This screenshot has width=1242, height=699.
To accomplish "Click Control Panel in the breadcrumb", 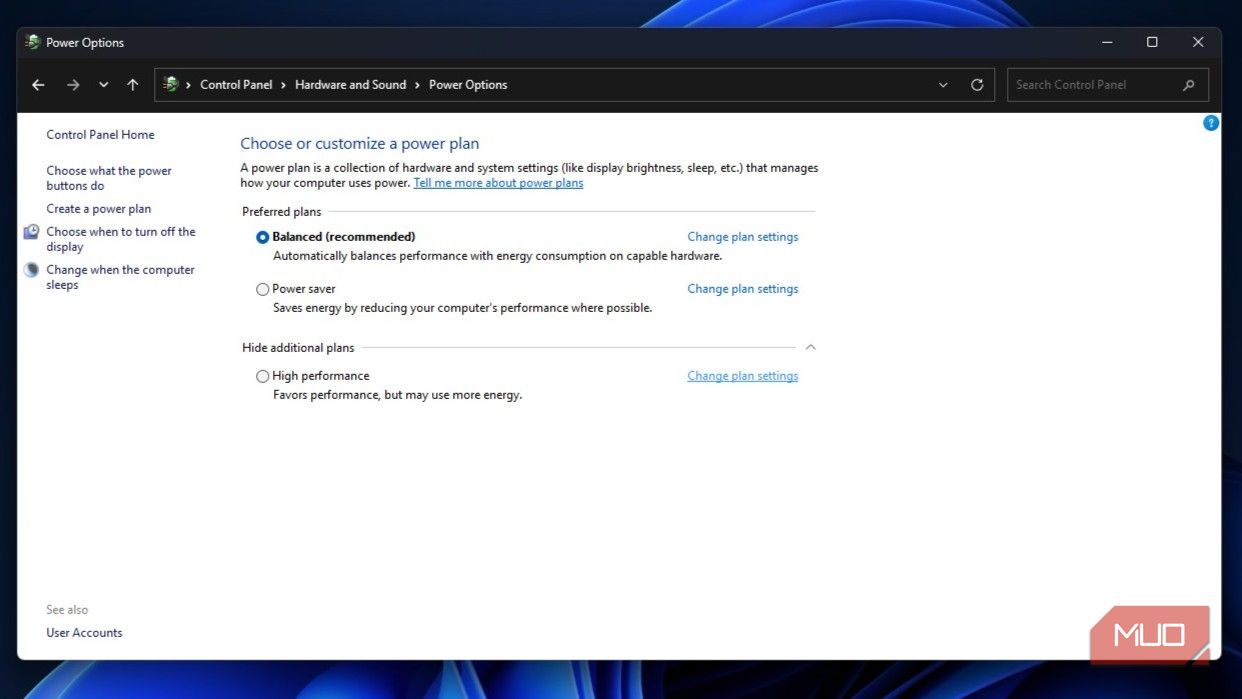I will (x=236, y=85).
